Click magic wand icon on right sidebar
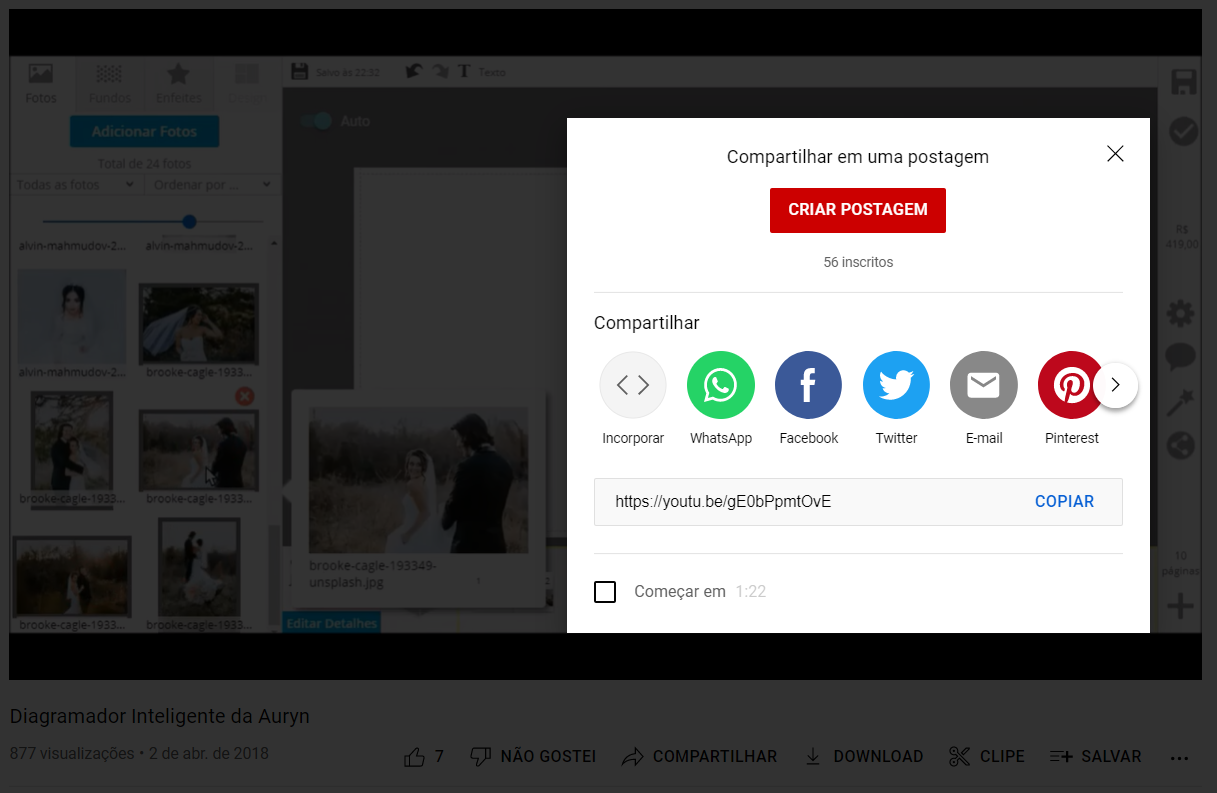This screenshot has width=1217, height=793. click(x=1181, y=402)
